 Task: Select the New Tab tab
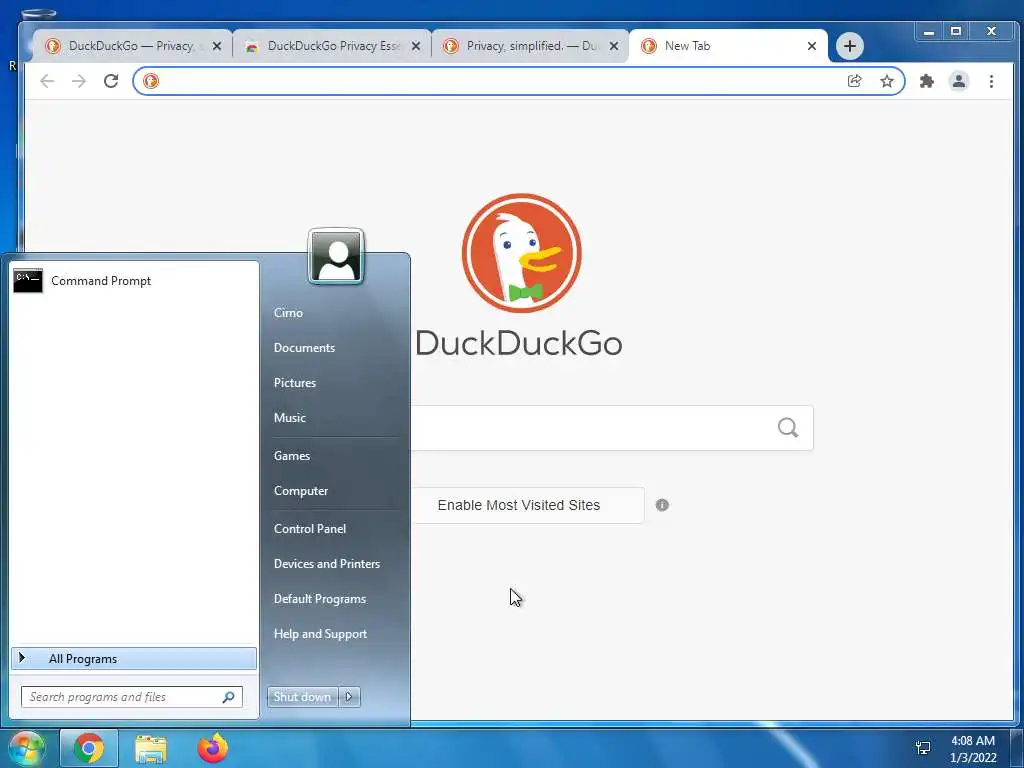[x=728, y=46]
